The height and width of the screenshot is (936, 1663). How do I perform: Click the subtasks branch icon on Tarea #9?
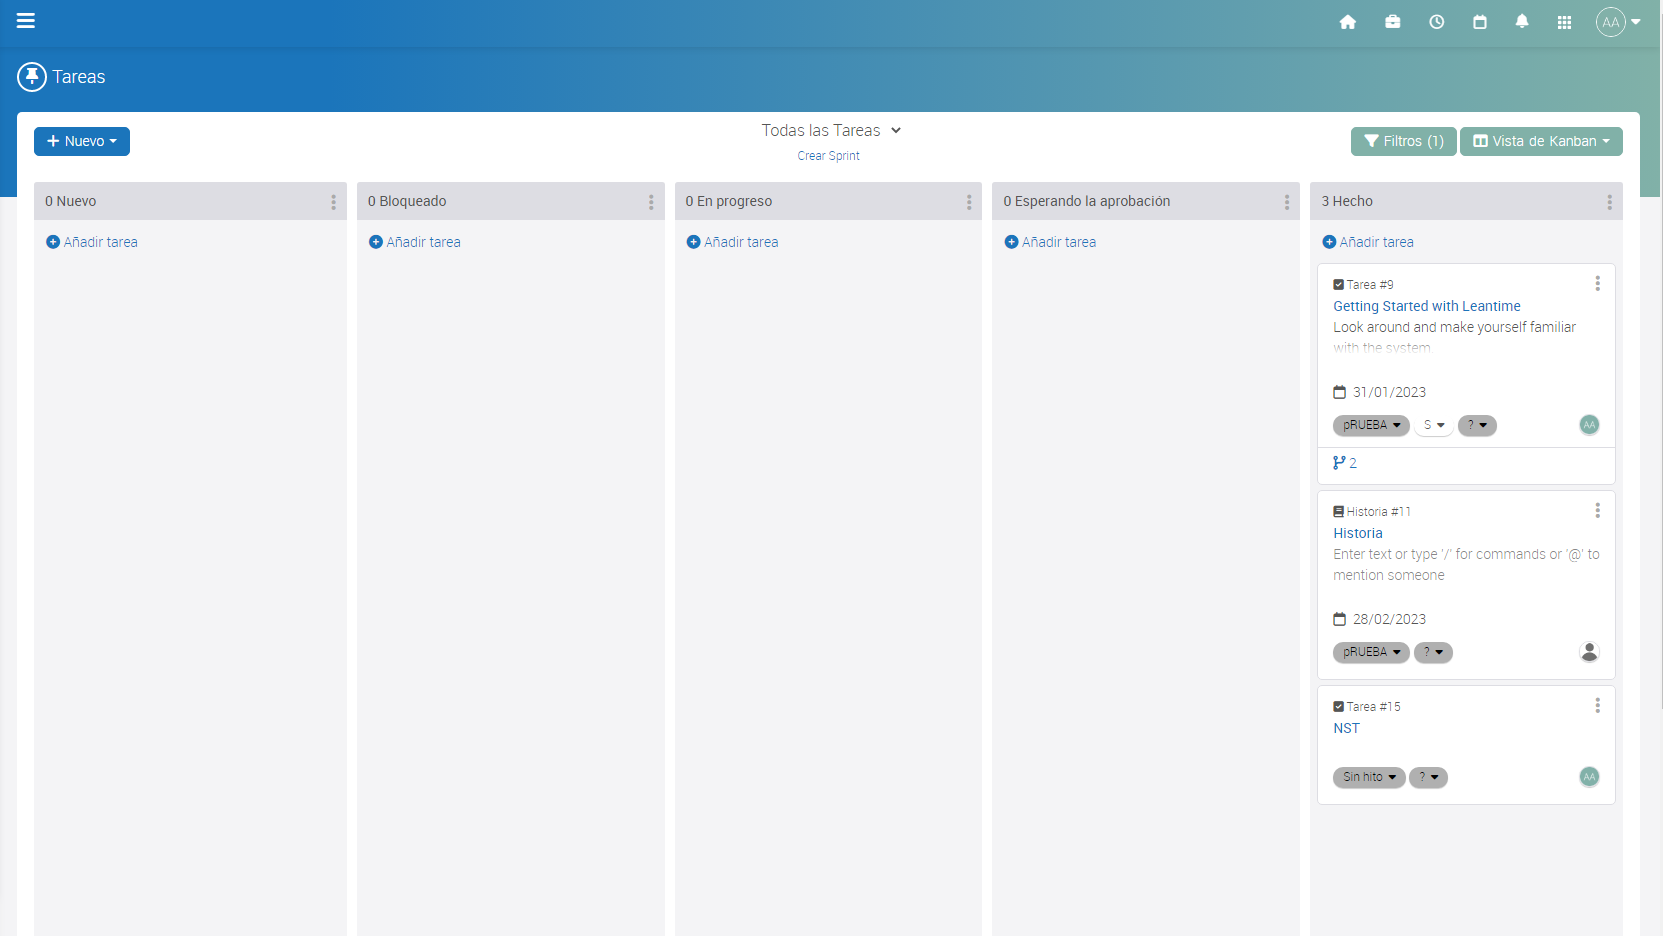coord(1340,462)
